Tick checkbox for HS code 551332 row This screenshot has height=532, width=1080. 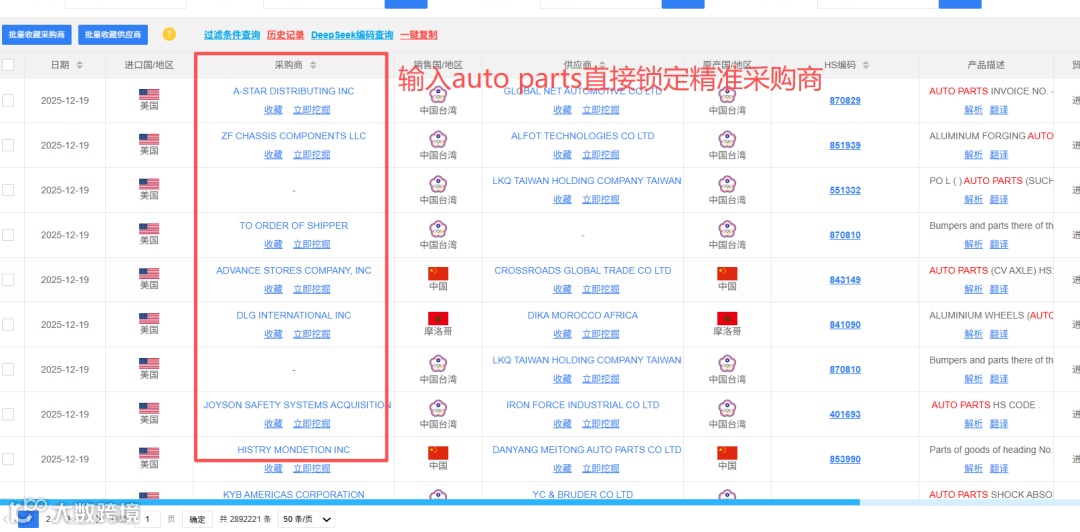(x=8, y=190)
